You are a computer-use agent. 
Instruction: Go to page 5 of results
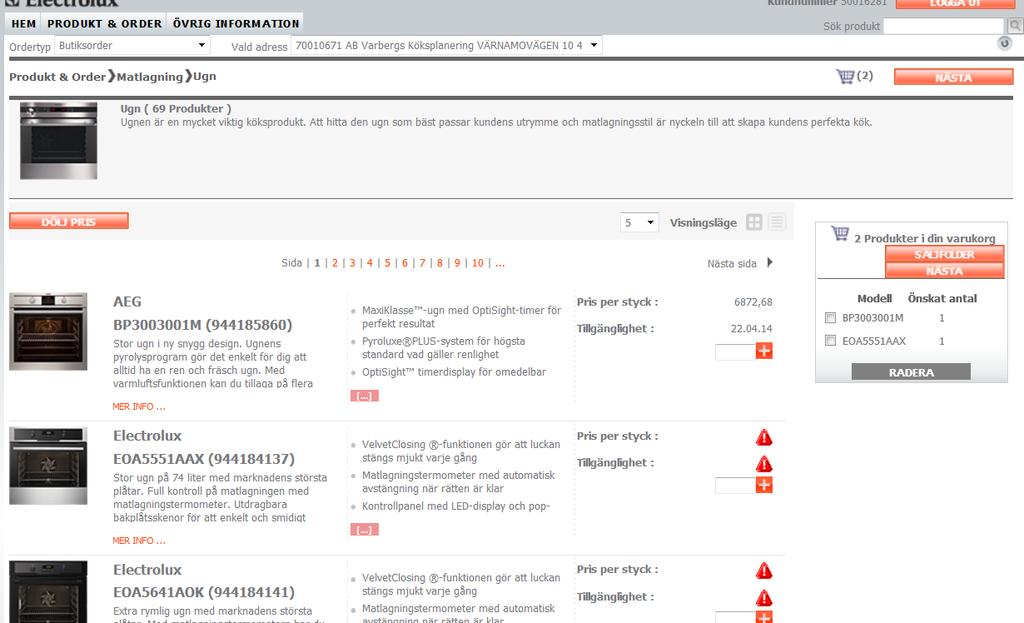pyautogui.click(x=387, y=263)
